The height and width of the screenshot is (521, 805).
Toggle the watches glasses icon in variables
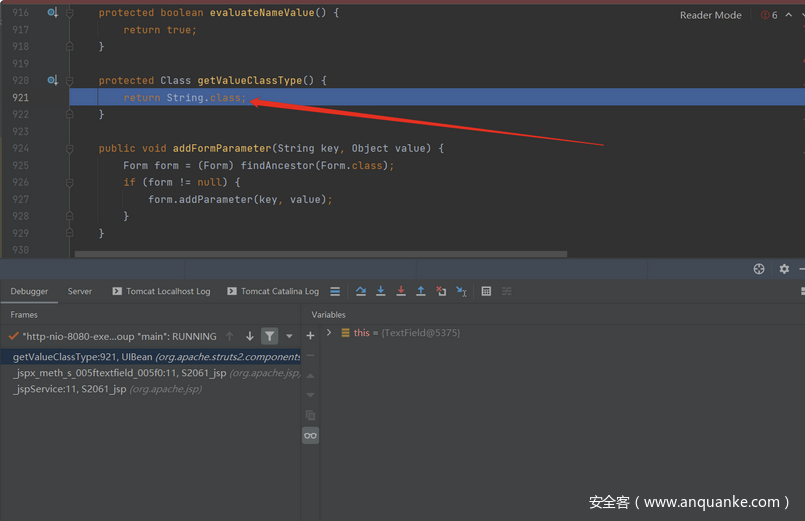pos(310,435)
